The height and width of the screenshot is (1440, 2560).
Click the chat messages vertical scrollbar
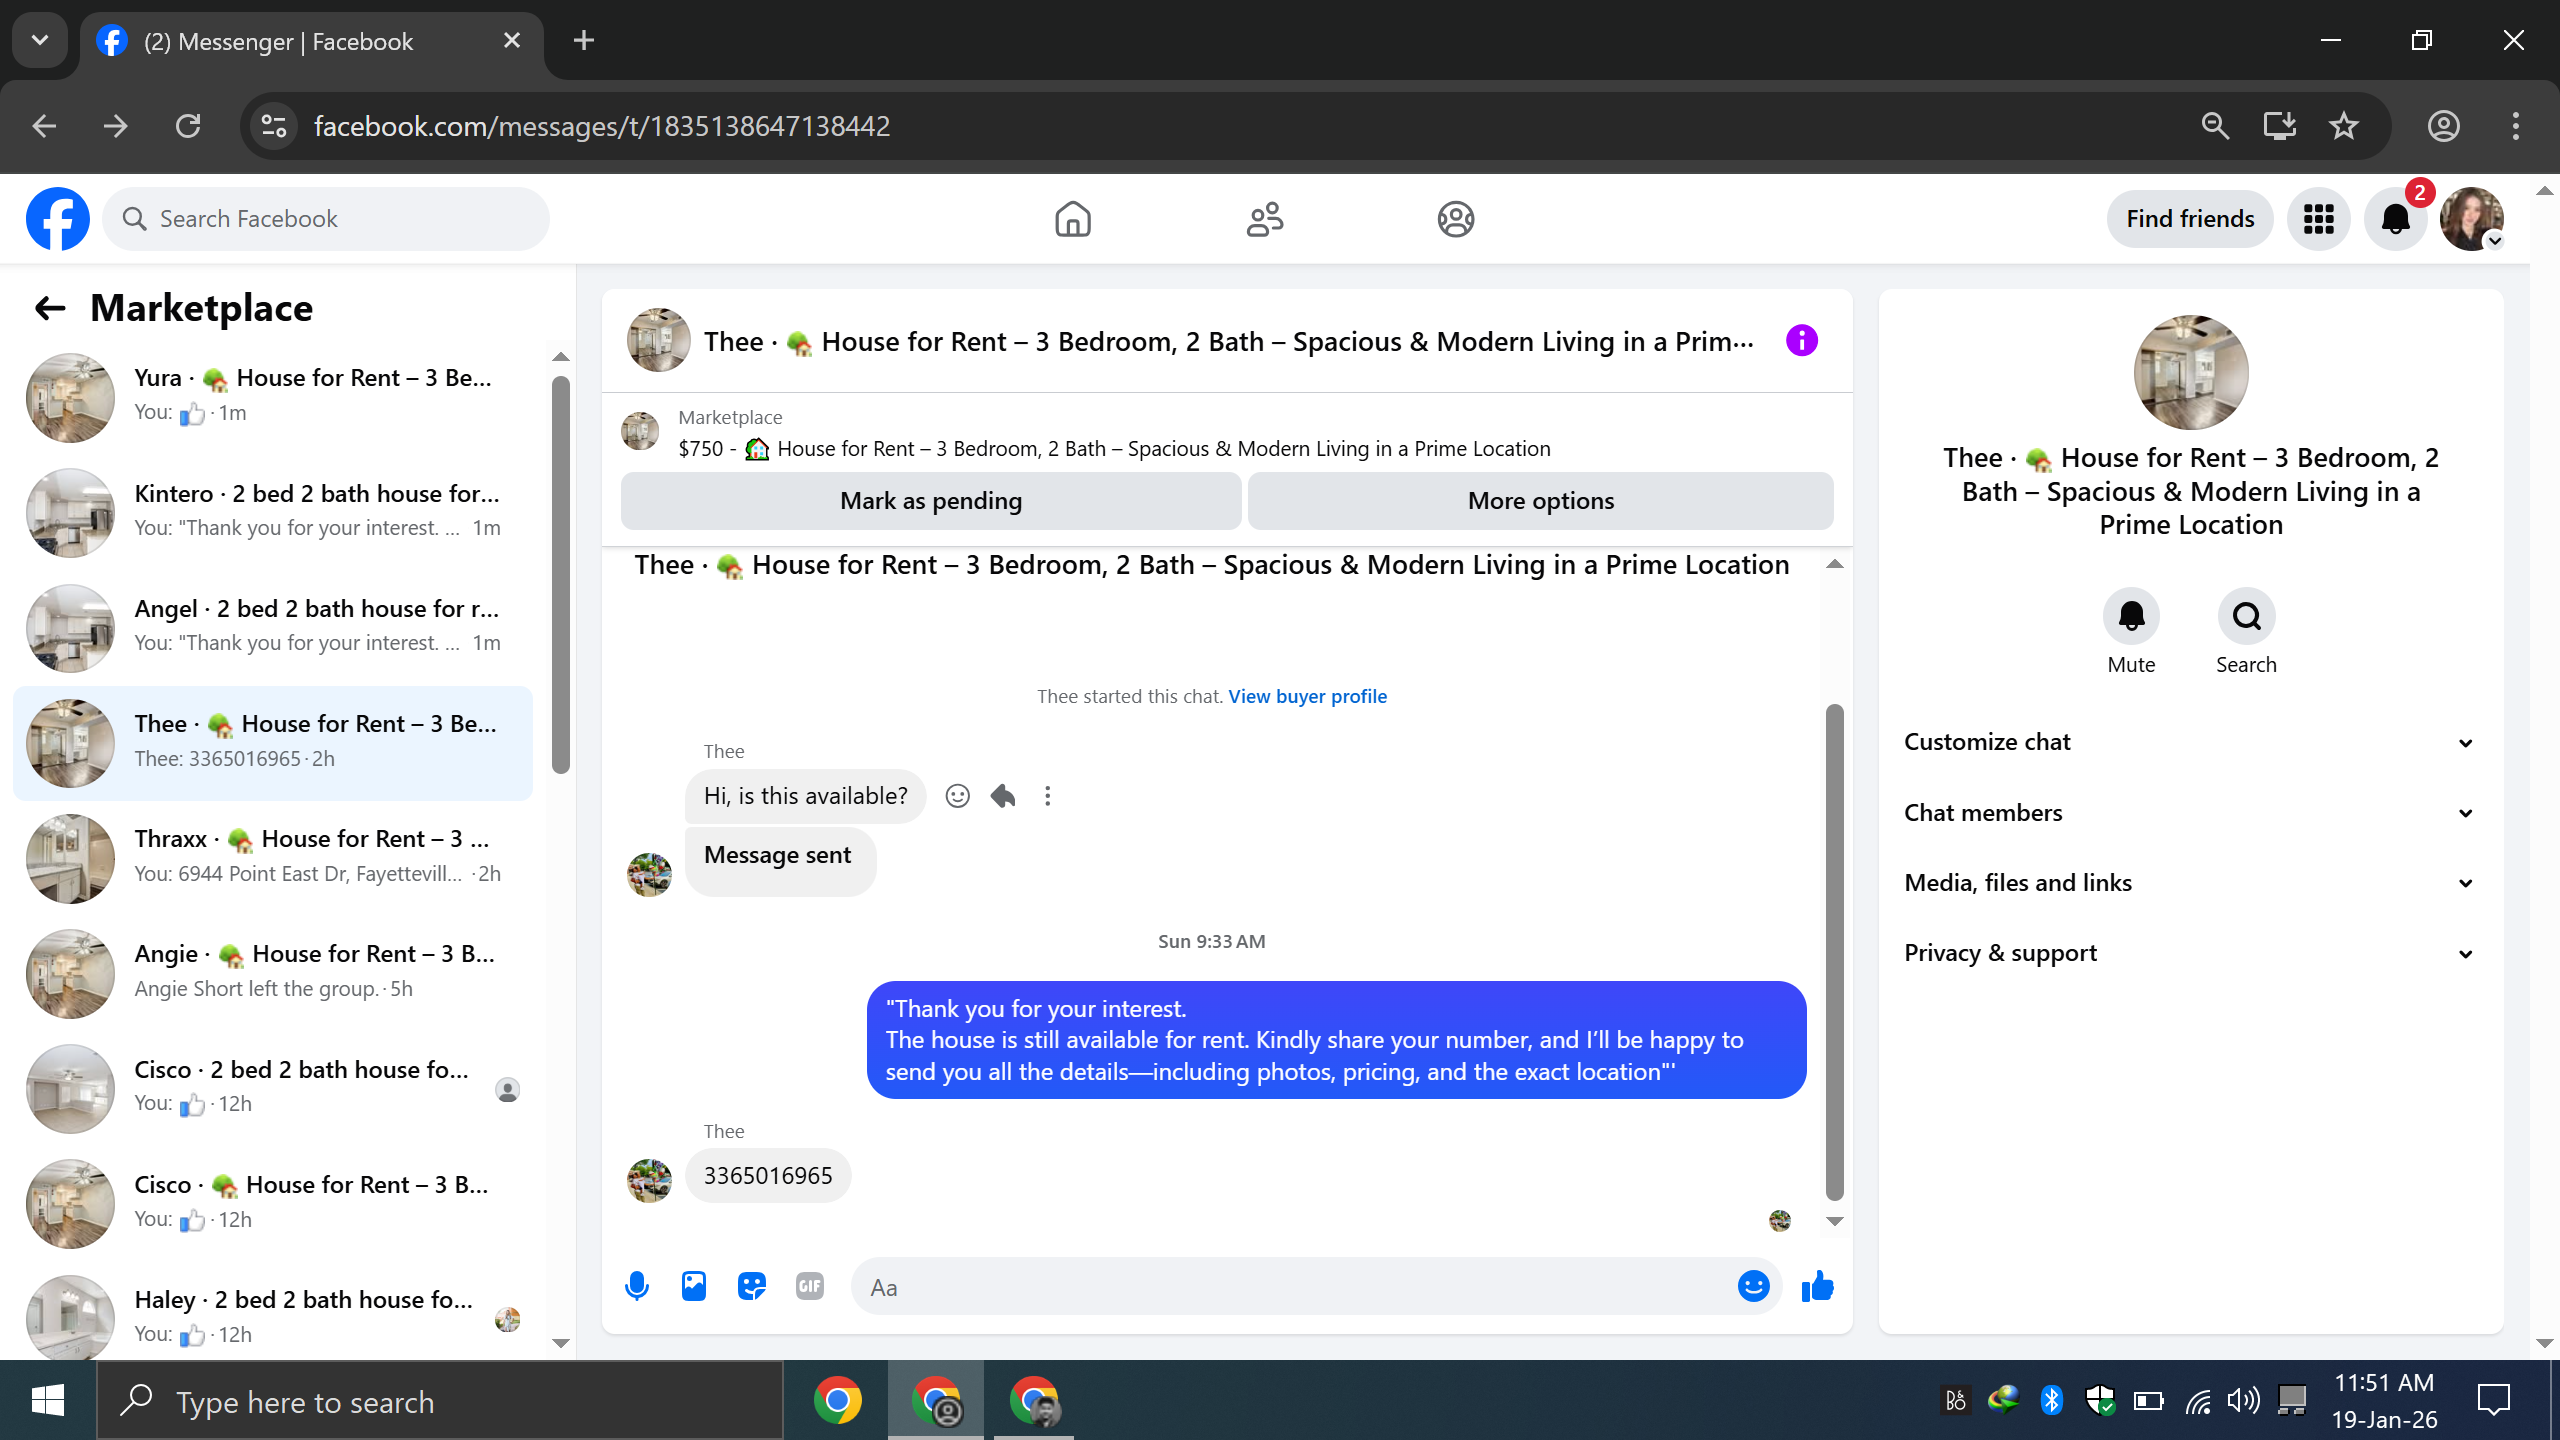point(1834,950)
